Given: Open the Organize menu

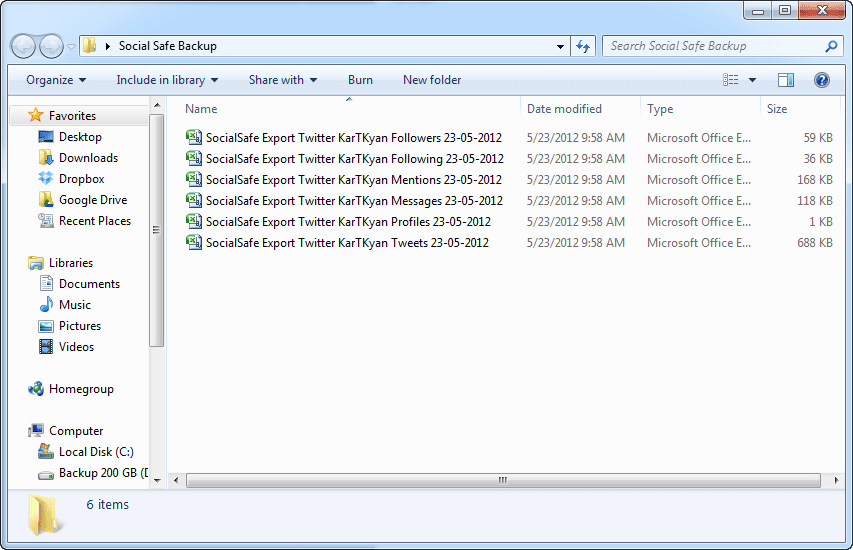Looking at the screenshot, I should [x=56, y=80].
